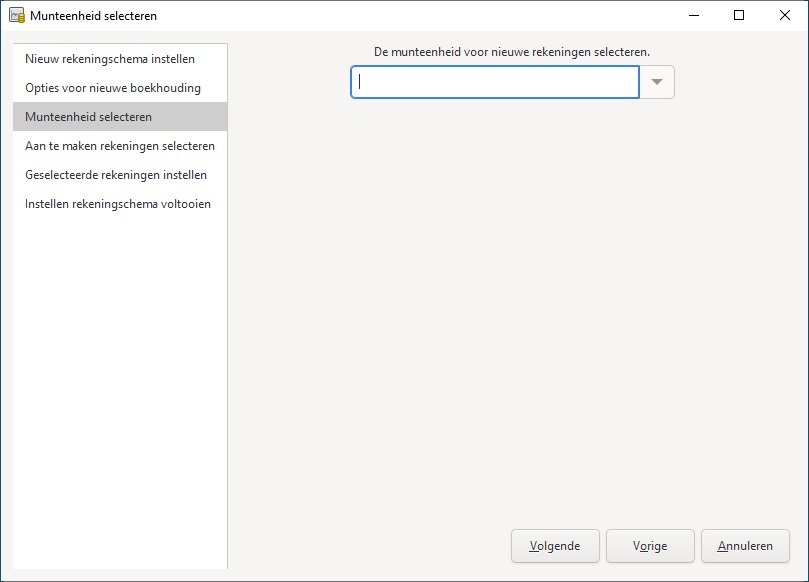Click the GnuCash icon in the title bar

pyautogui.click(x=16, y=16)
